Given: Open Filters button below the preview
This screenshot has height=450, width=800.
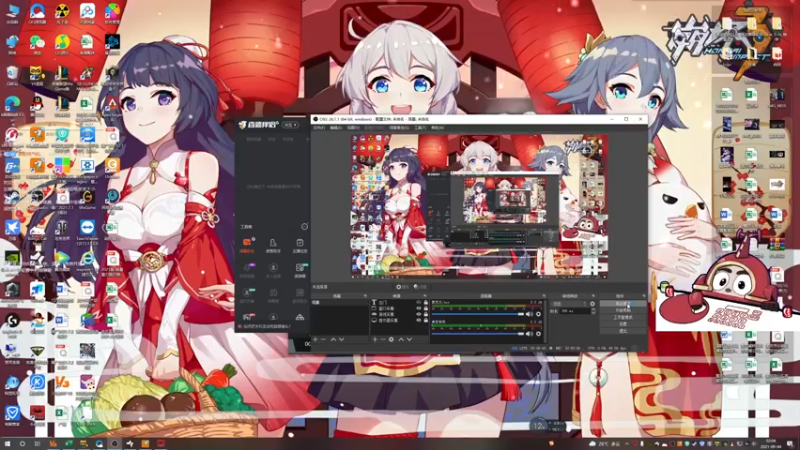Looking at the screenshot, I should coord(420,287).
